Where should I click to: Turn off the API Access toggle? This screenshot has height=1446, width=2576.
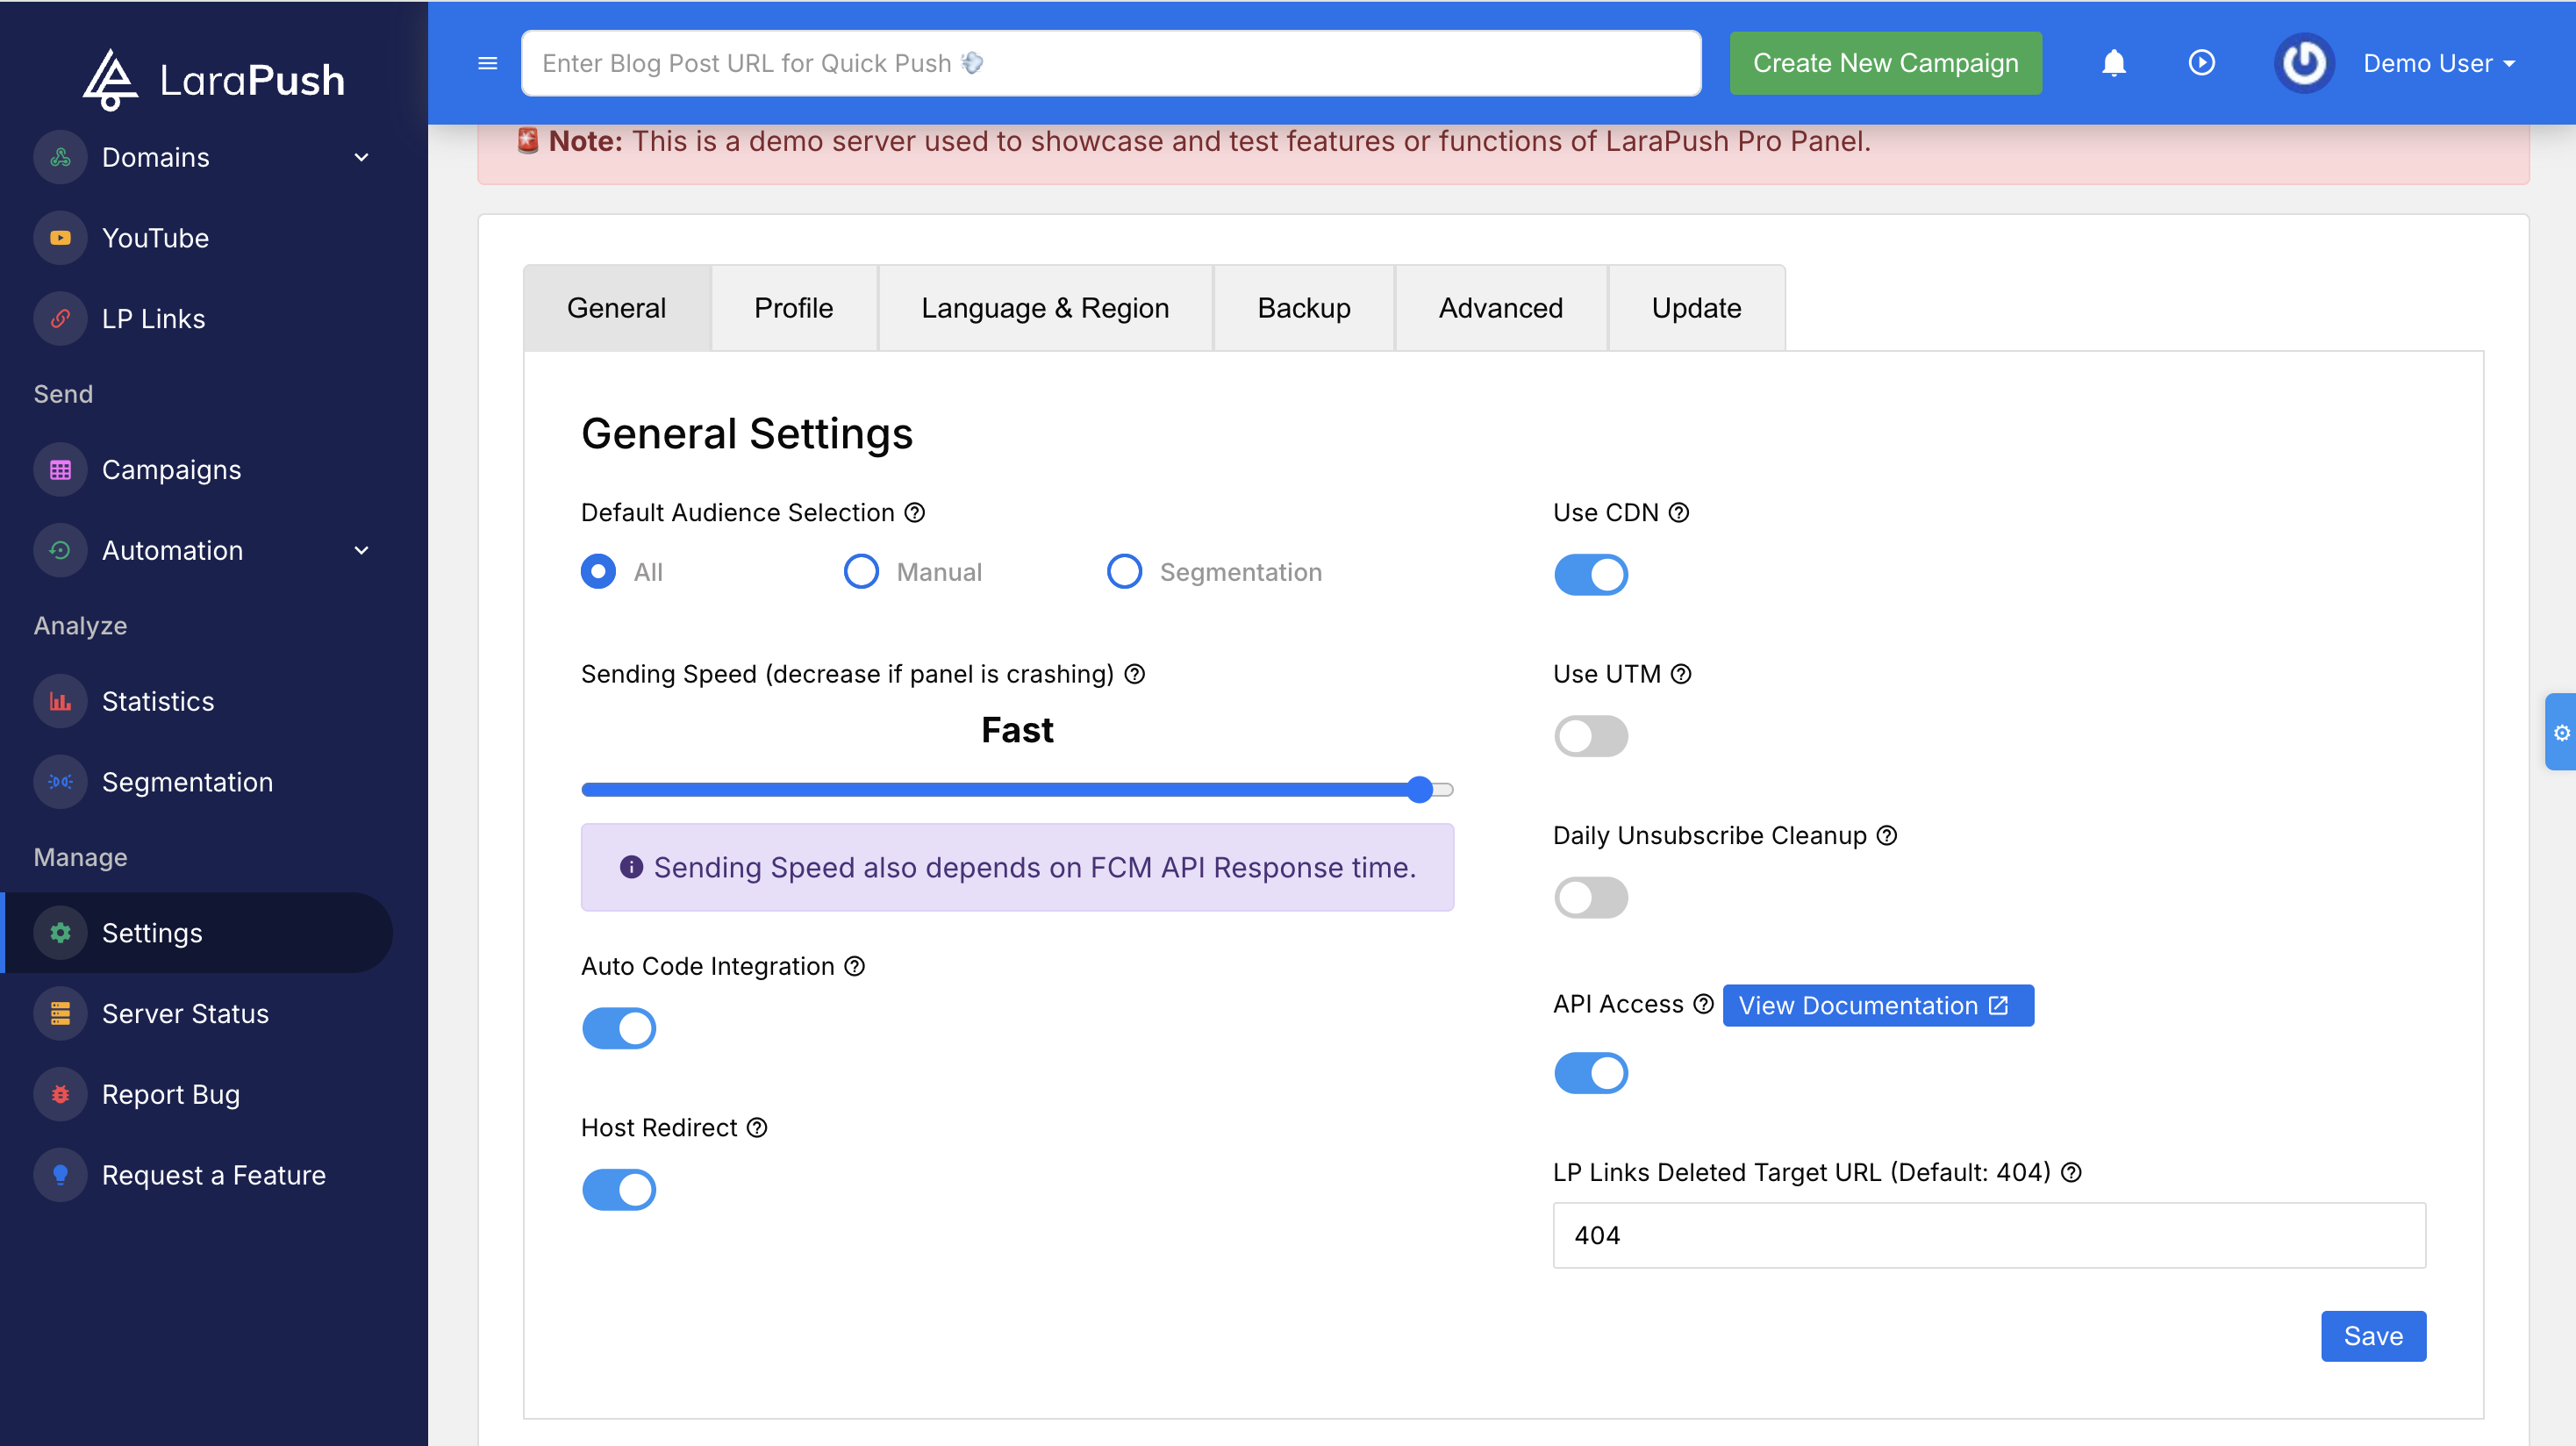pos(1590,1074)
